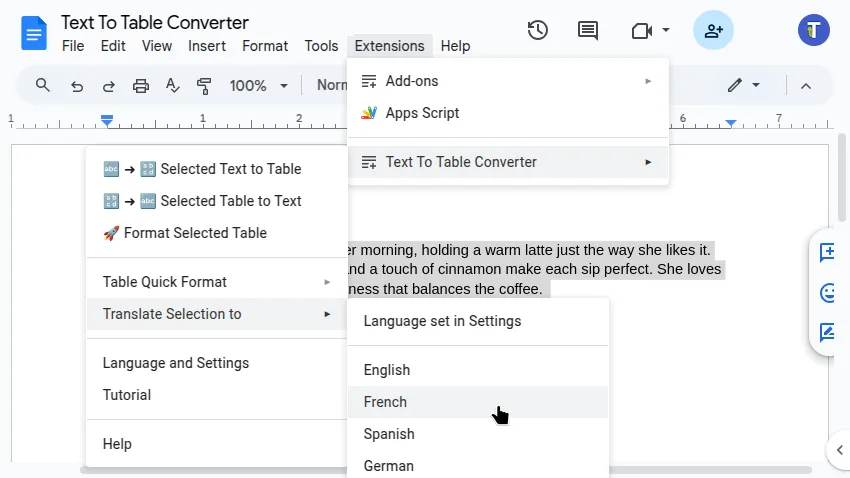850x478 pixels.
Task: Collapse the toolbar with the up chevron
Action: coord(806,86)
